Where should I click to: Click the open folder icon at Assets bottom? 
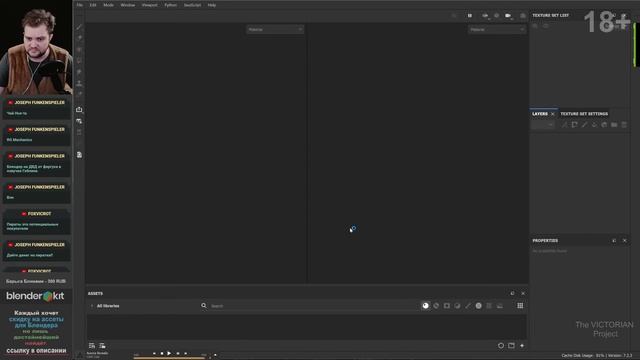tap(511, 346)
